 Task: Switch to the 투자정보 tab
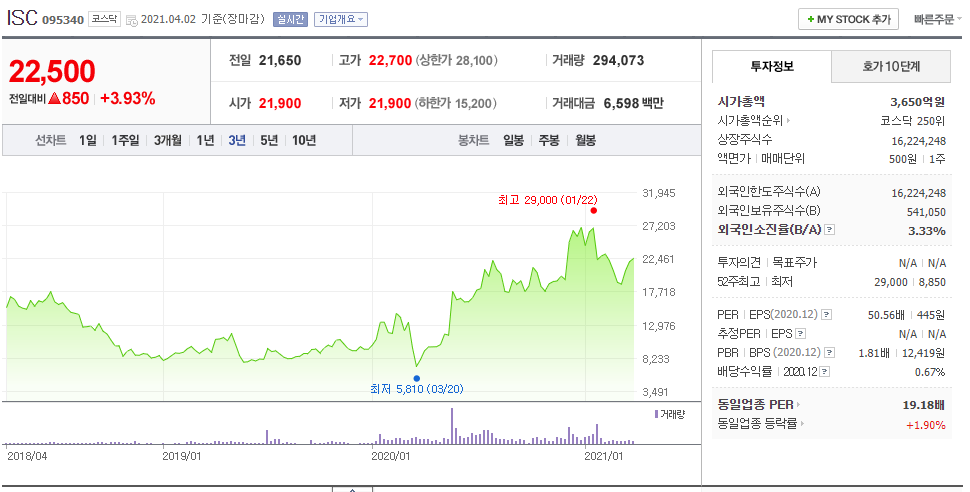tap(771, 66)
